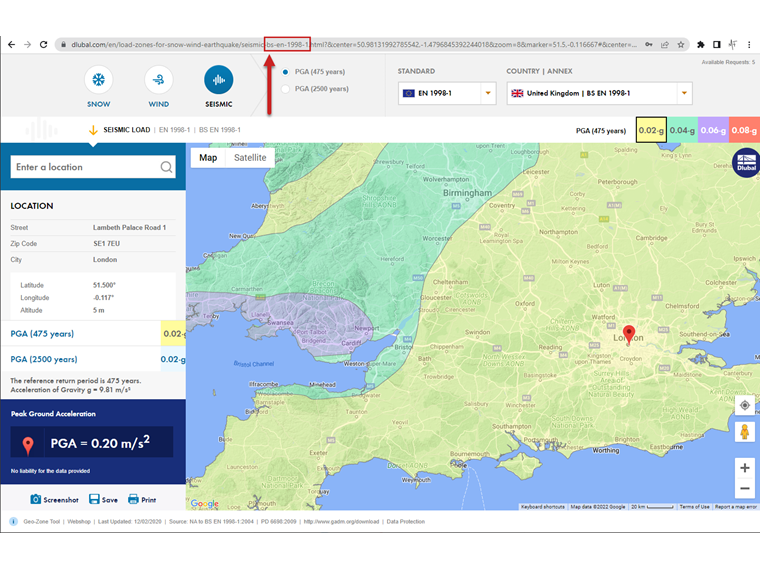This screenshot has width=760, height=570.
Task: Click the browser address bar URL
Action: click(x=354, y=45)
